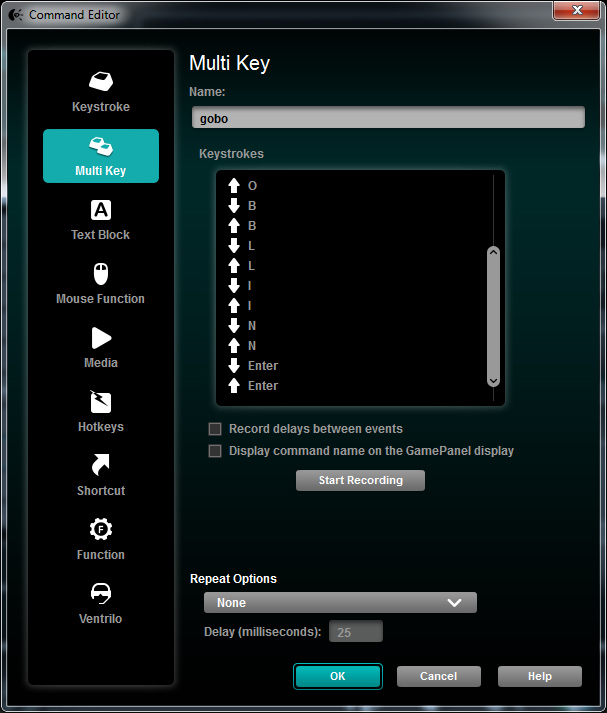Enable Record delays between events checkbox
This screenshot has height=713, width=607.
pyautogui.click(x=215, y=429)
